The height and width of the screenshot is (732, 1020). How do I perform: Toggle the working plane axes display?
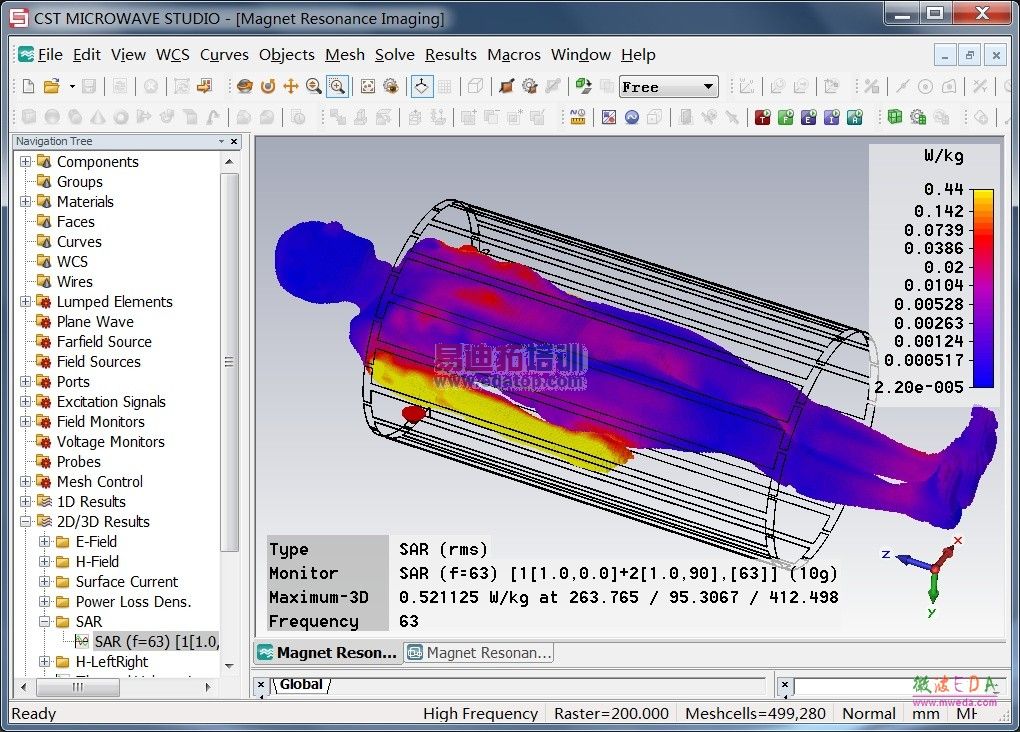(422, 87)
